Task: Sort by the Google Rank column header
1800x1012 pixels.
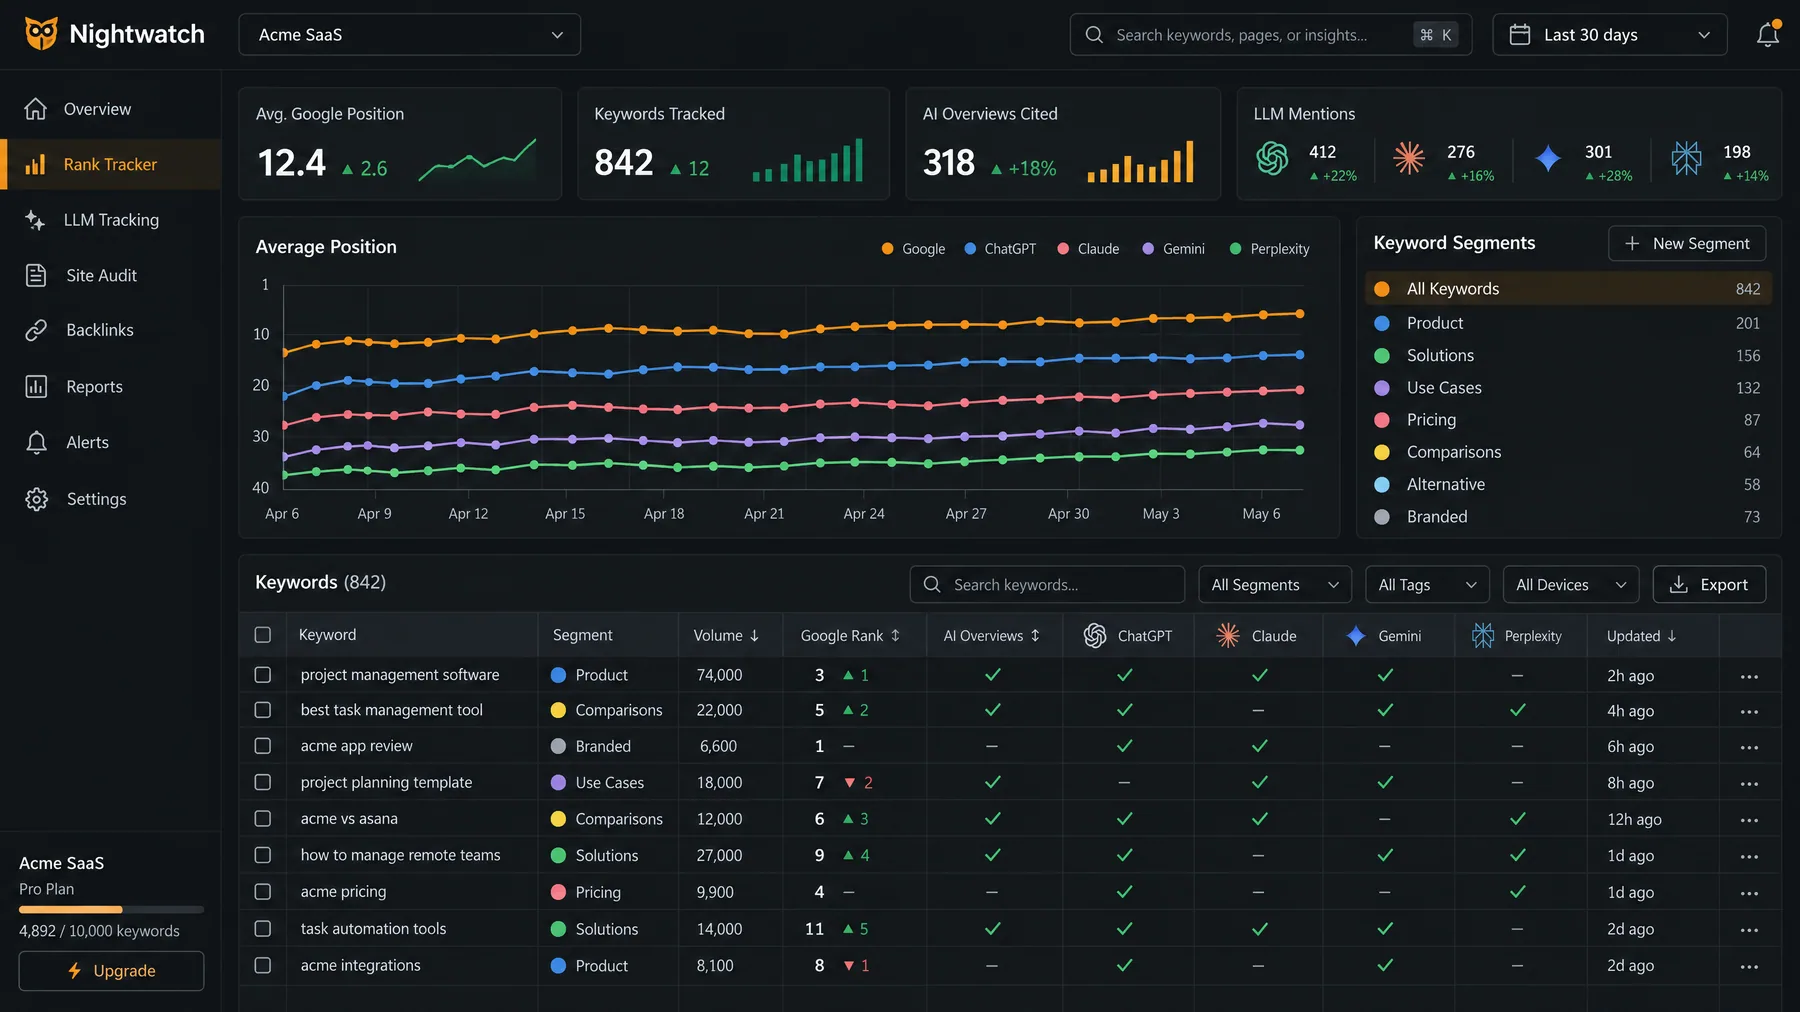Action: pos(850,636)
